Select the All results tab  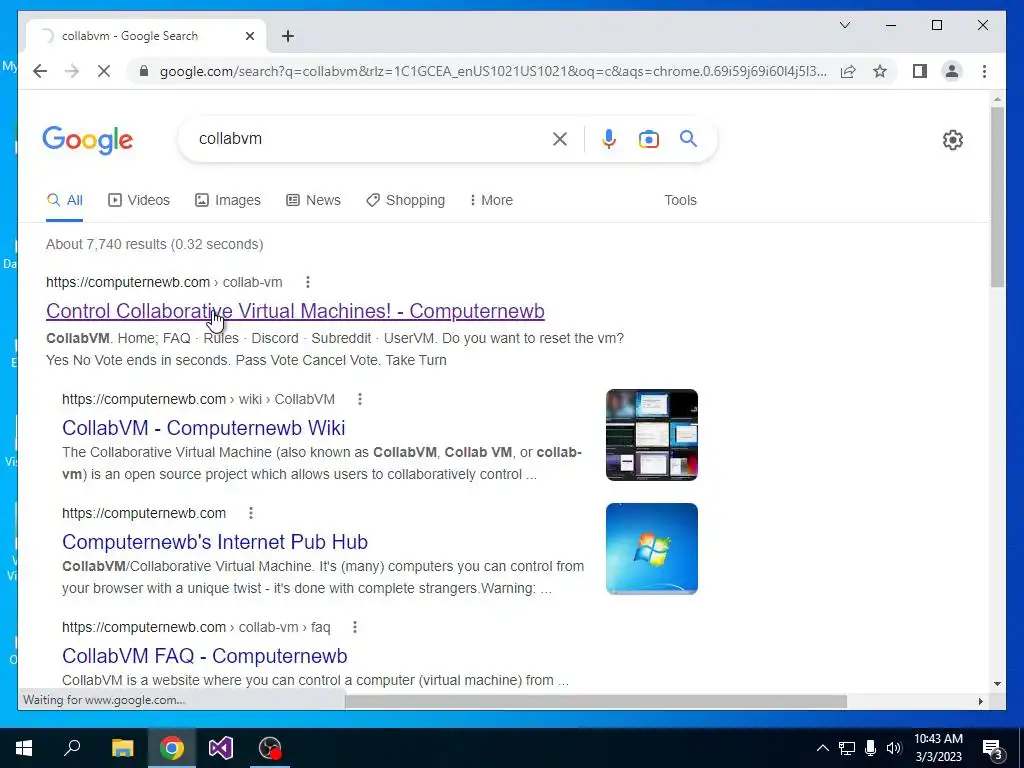click(65, 200)
